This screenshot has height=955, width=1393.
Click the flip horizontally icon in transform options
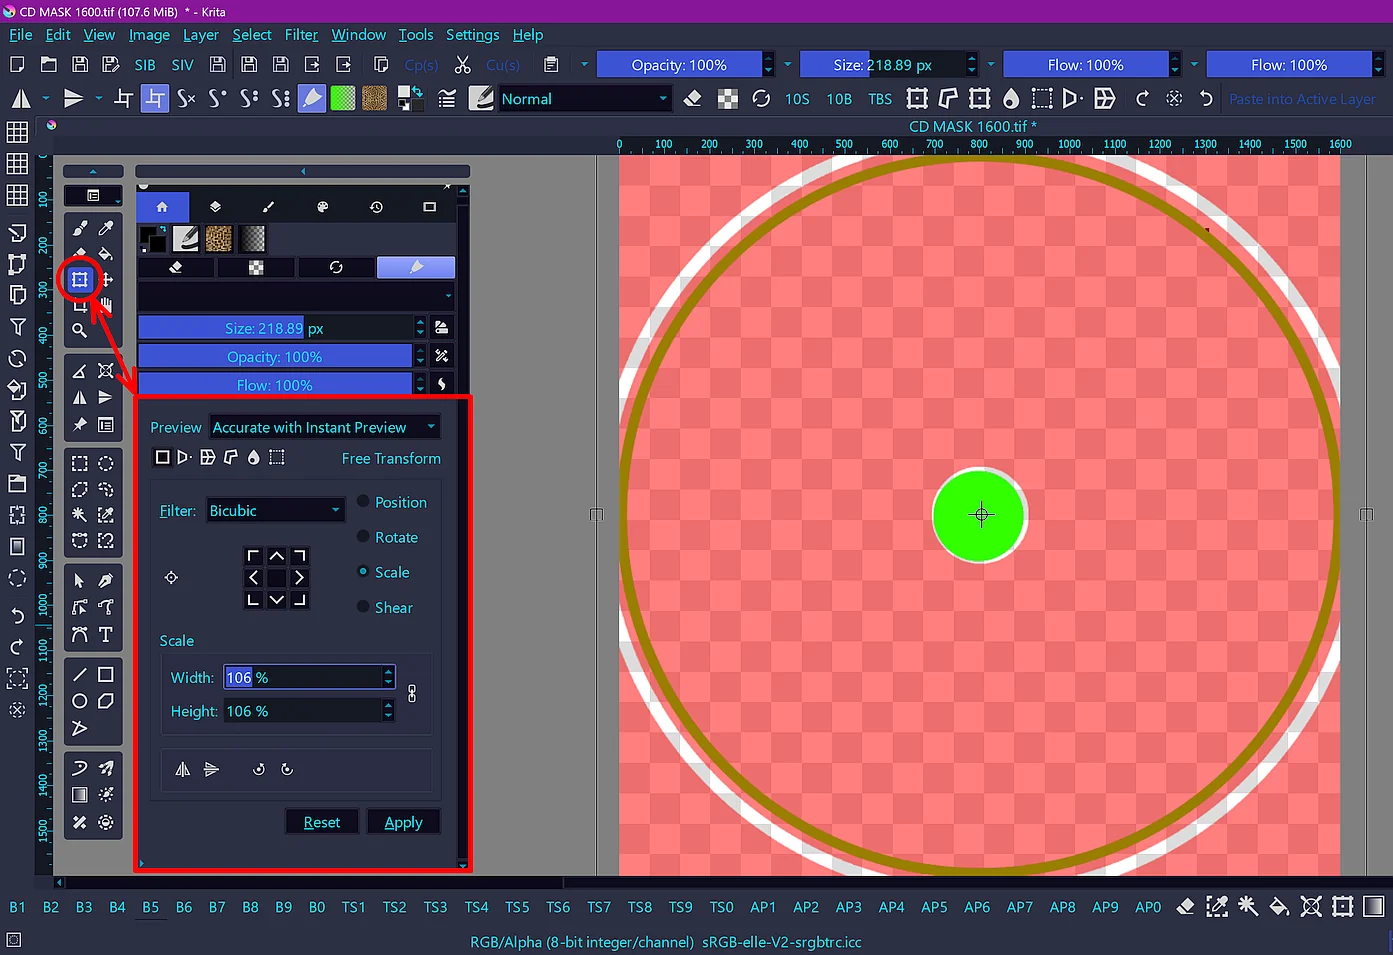click(x=183, y=769)
